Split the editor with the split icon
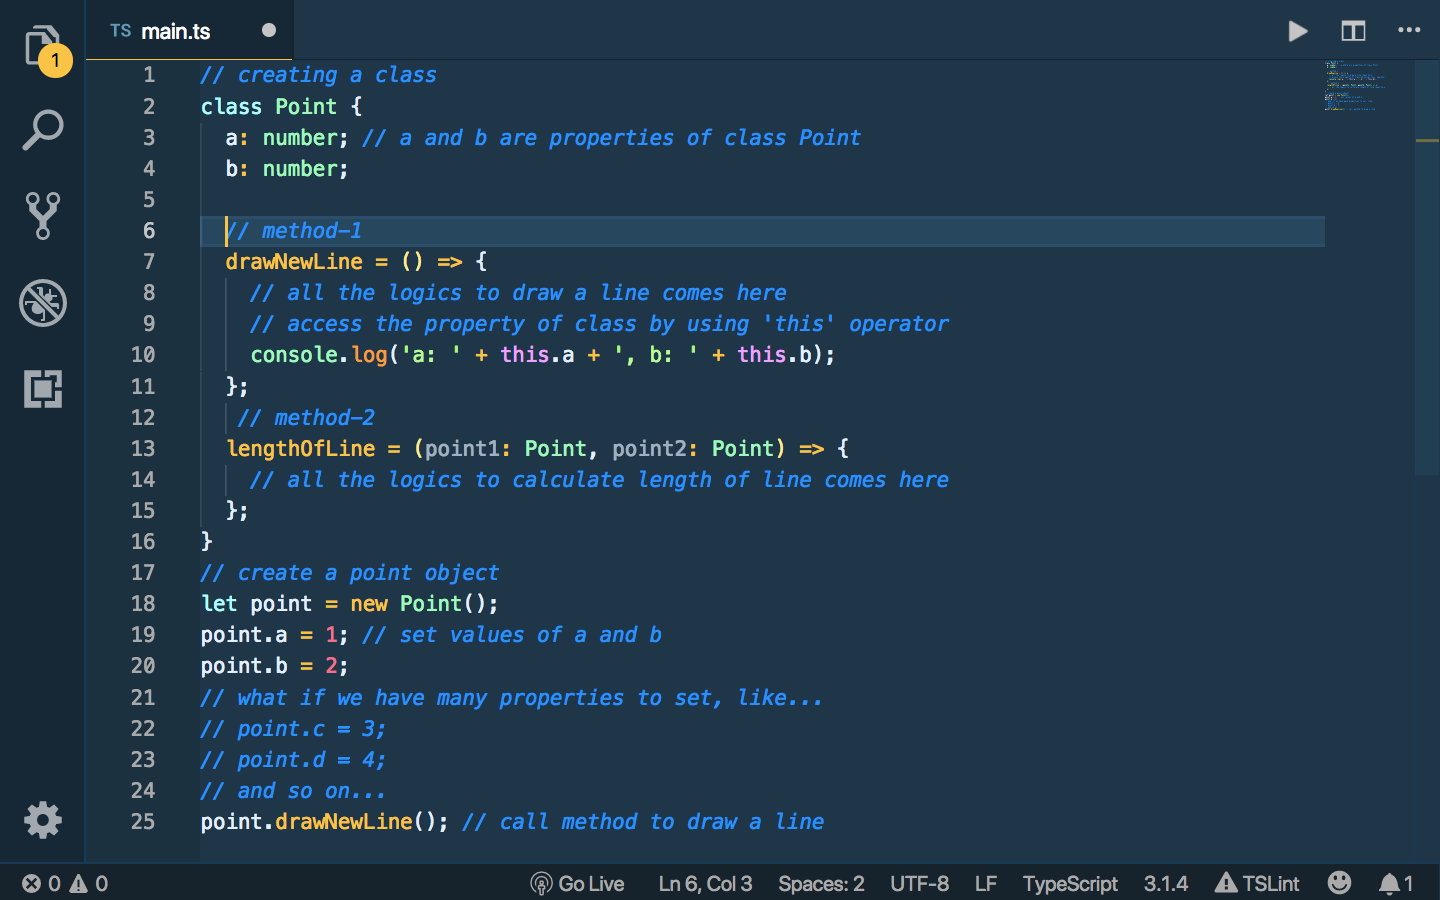This screenshot has height=900, width=1440. pyautogui.click(x=1353, y=30)
